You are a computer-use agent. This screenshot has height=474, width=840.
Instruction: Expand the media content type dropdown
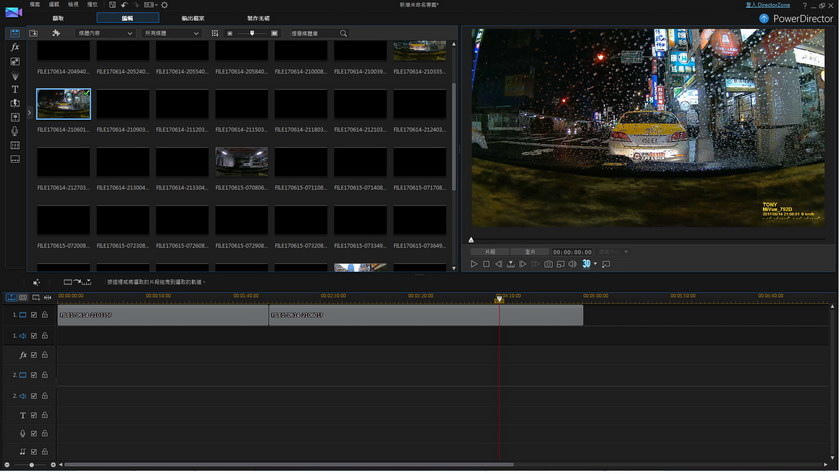tap(105, 33)
